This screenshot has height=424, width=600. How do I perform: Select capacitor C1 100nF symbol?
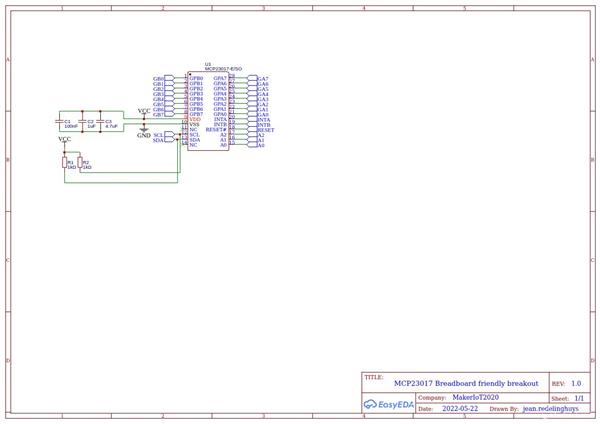point(59,121)
